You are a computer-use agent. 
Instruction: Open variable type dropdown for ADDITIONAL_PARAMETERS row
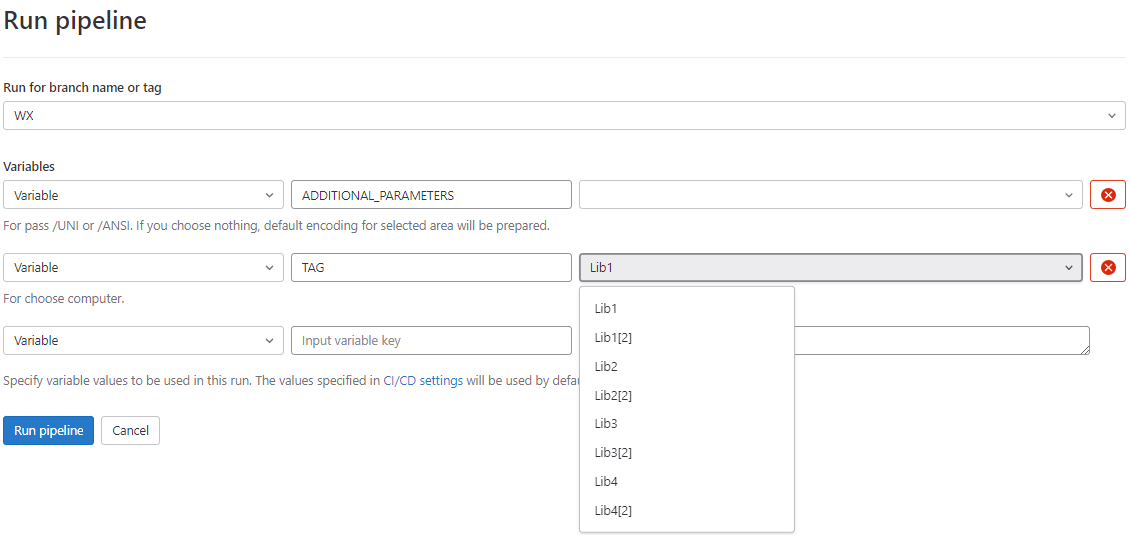point(143,195)
